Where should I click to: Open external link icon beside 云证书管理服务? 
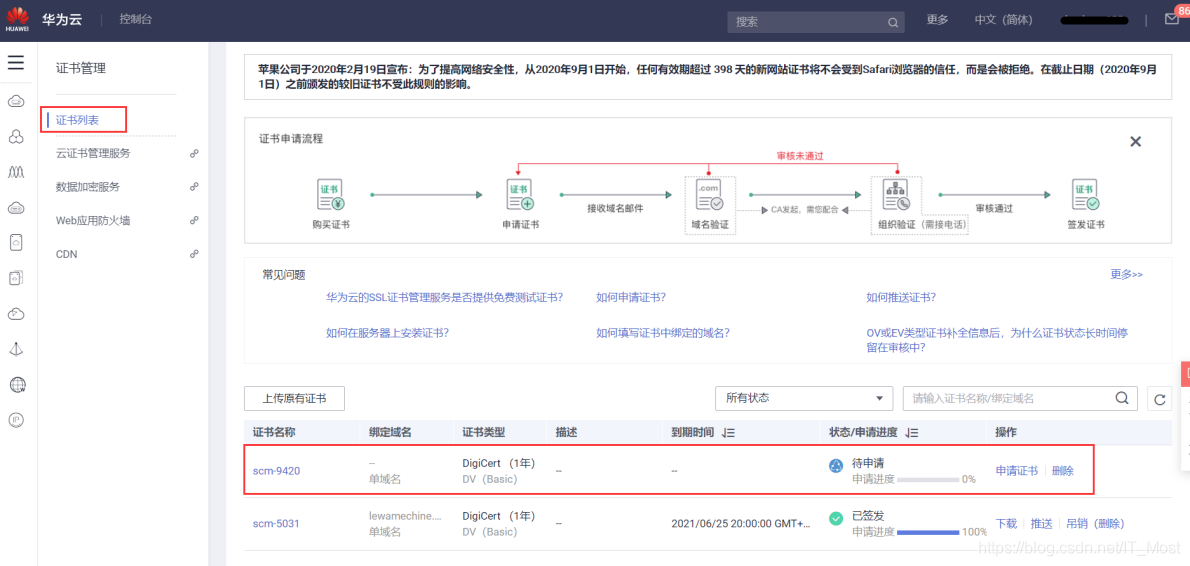tap(194, 153)
